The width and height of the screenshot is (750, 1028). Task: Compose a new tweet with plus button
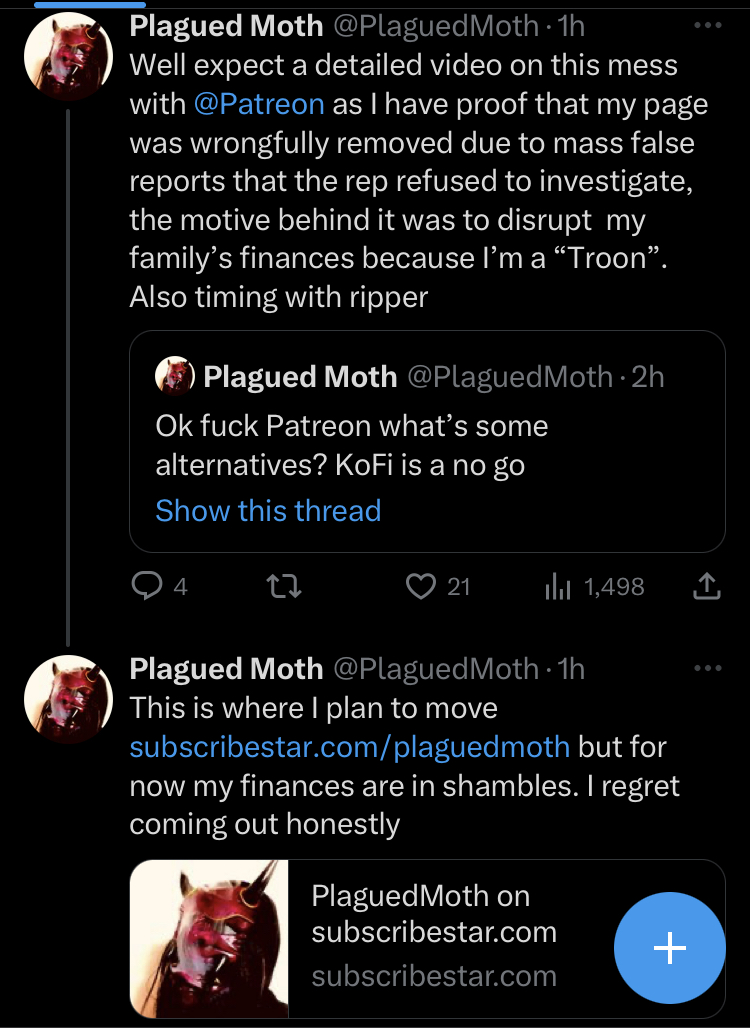point(669,947)
